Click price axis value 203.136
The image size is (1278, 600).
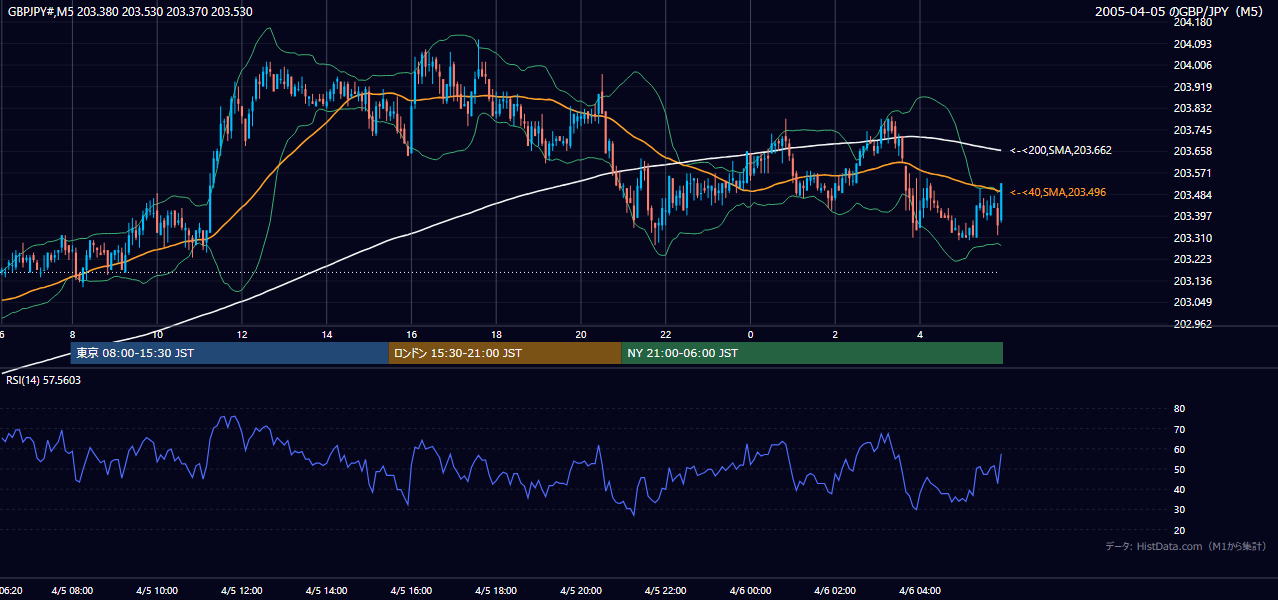(x=1192, y=281)
